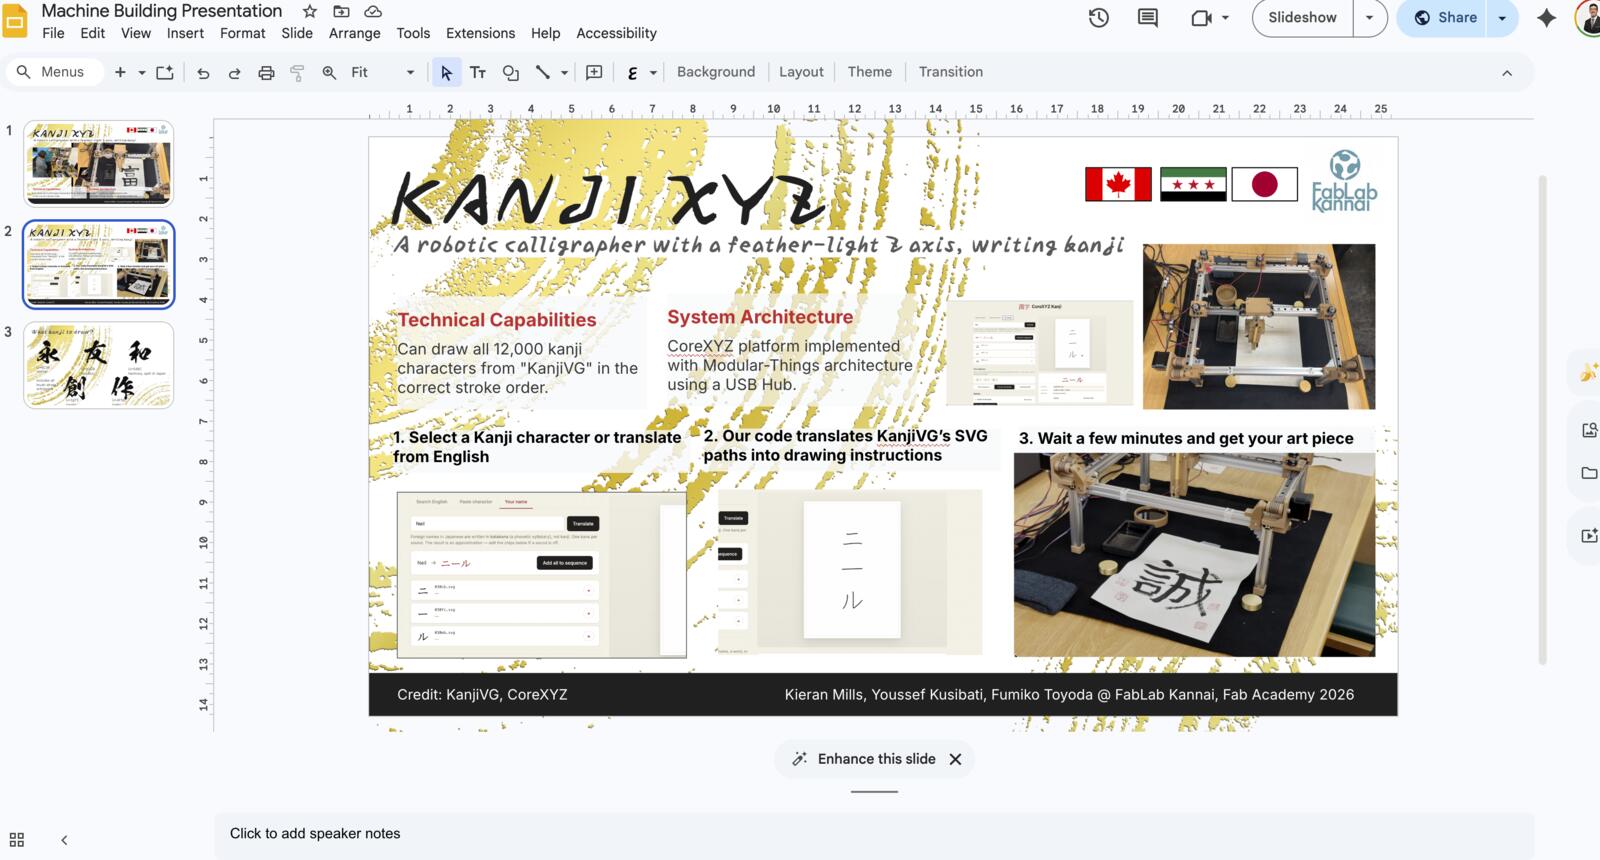Select slide 3 thumbnail with kanji characters

click(x=98, y=365)
